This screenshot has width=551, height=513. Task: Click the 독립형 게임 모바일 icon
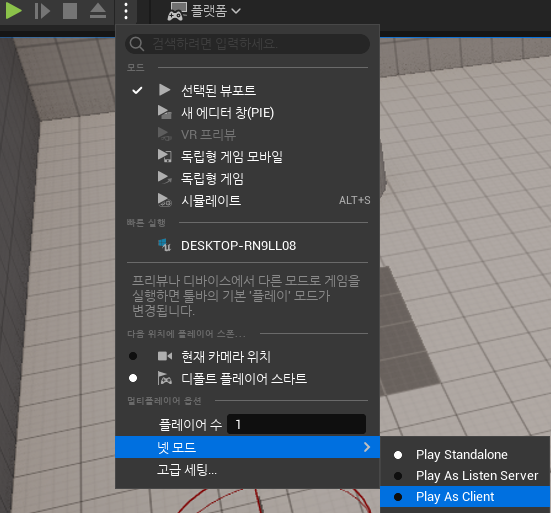tap(164, 156)
